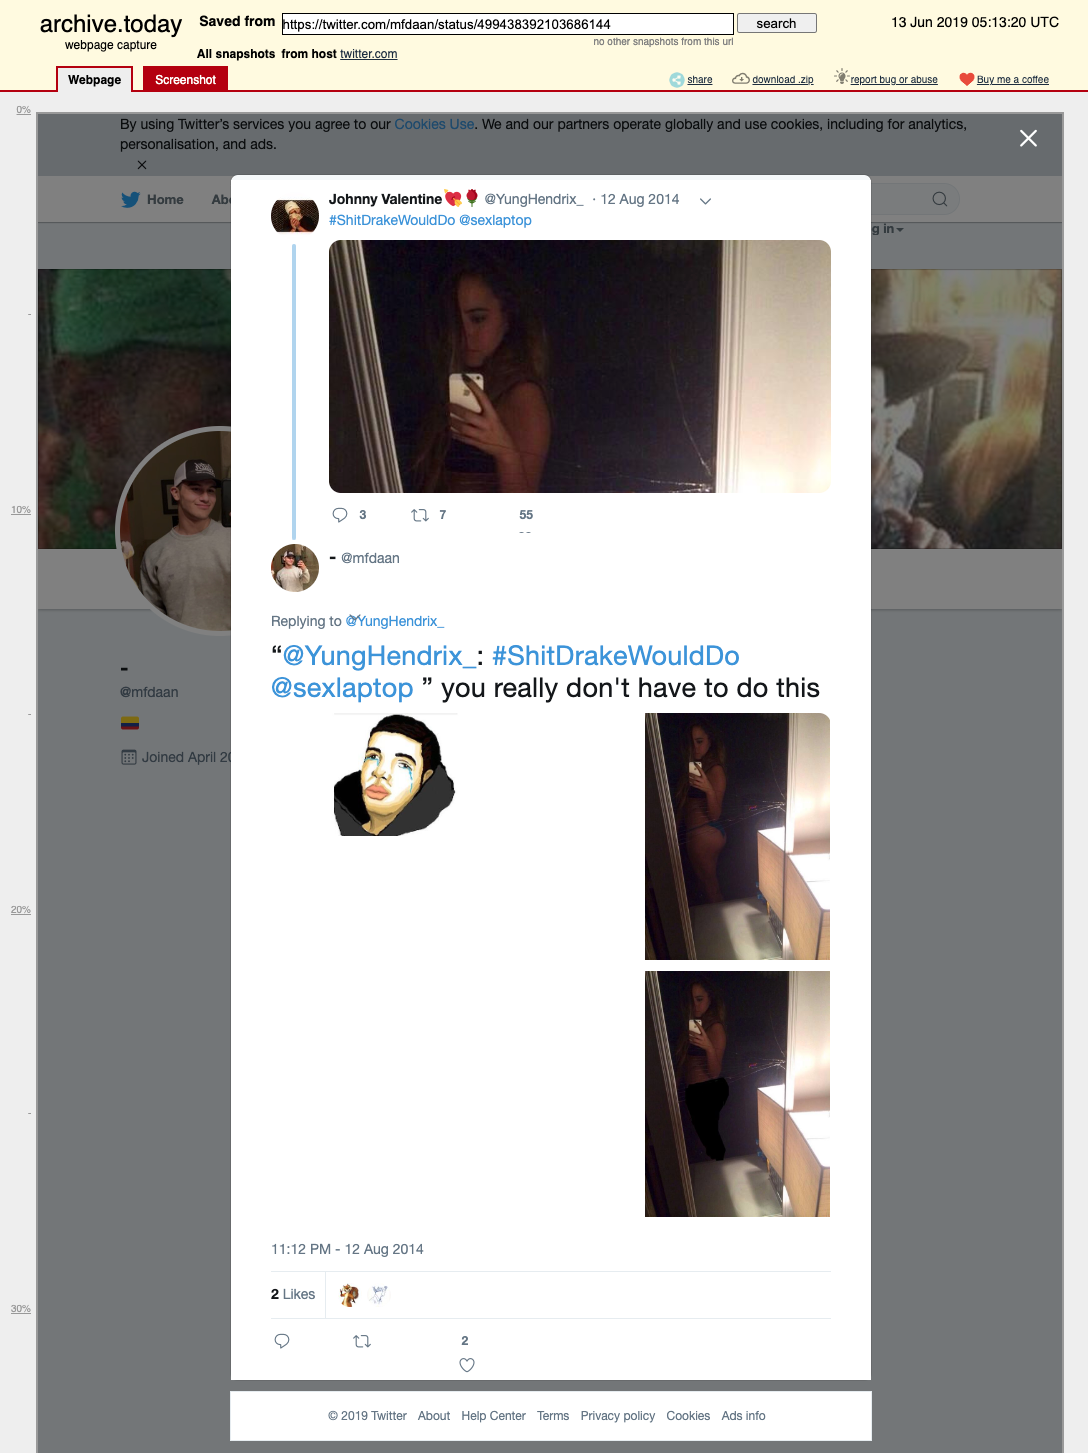This screenshot has width=1088, height=1453.
Task: Click the Twitter bird Home icon
Action: point(130,199)
